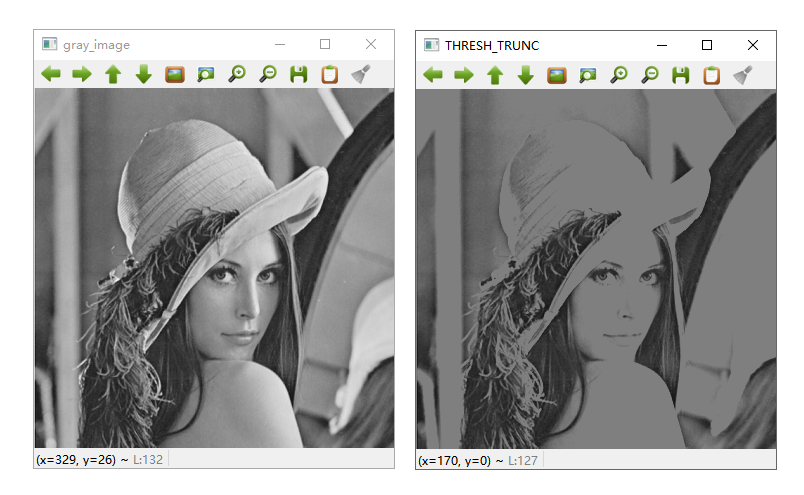Image resolution: width=804 pixels, height=495 pixels.
Task: Click the truncated threshold Lena image
Action: pos(596,269)
